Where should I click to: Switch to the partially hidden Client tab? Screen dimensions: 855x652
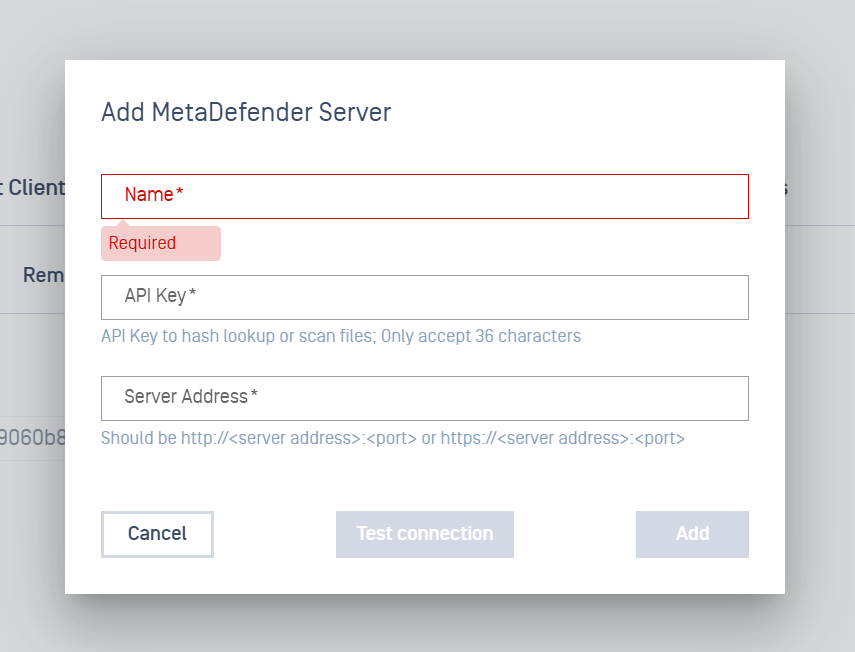point(33,187)
